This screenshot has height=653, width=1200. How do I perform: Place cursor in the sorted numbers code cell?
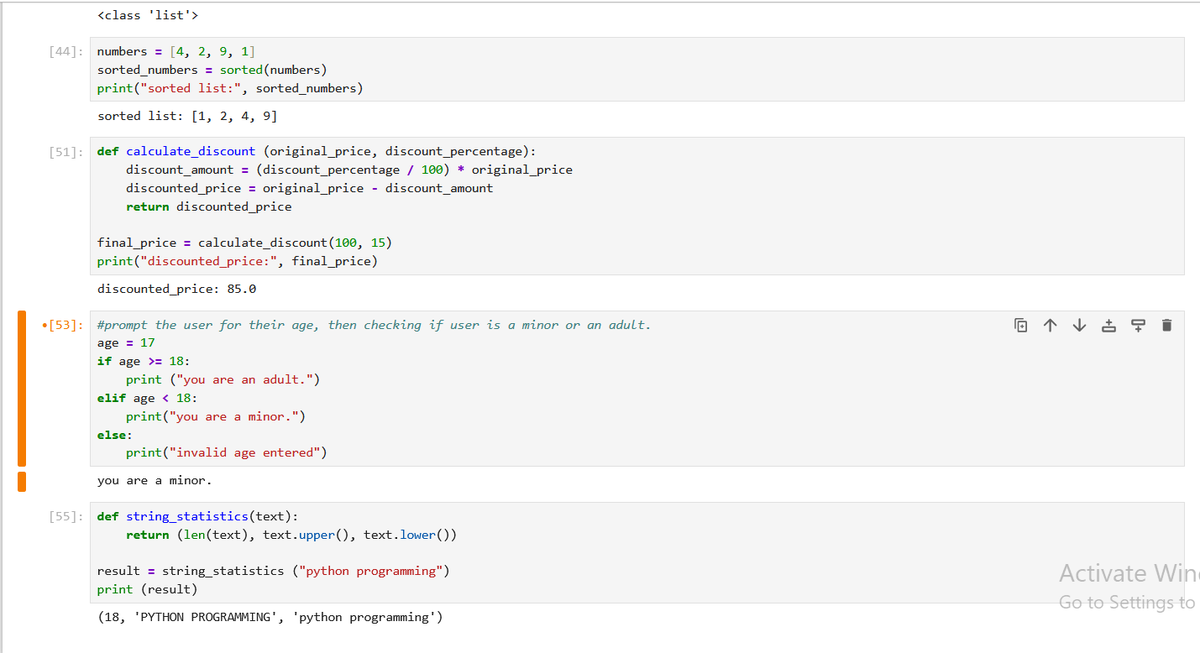point(640,70)
